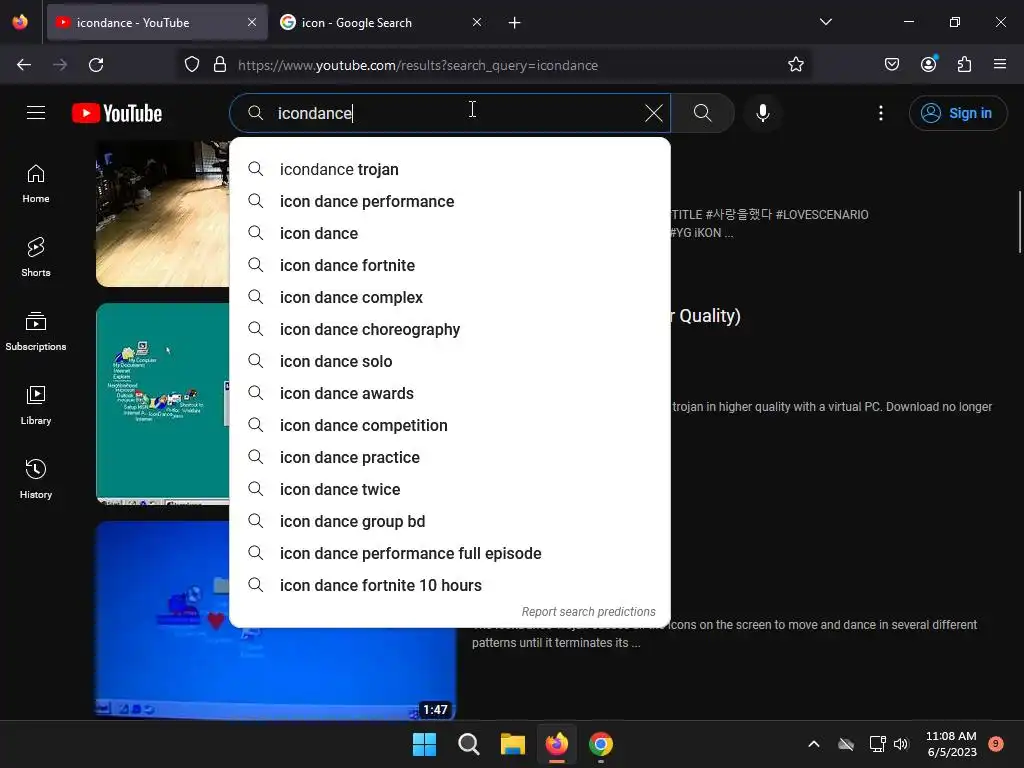Open a new tab
The image size is (1024, 768).
pos(515,23)
